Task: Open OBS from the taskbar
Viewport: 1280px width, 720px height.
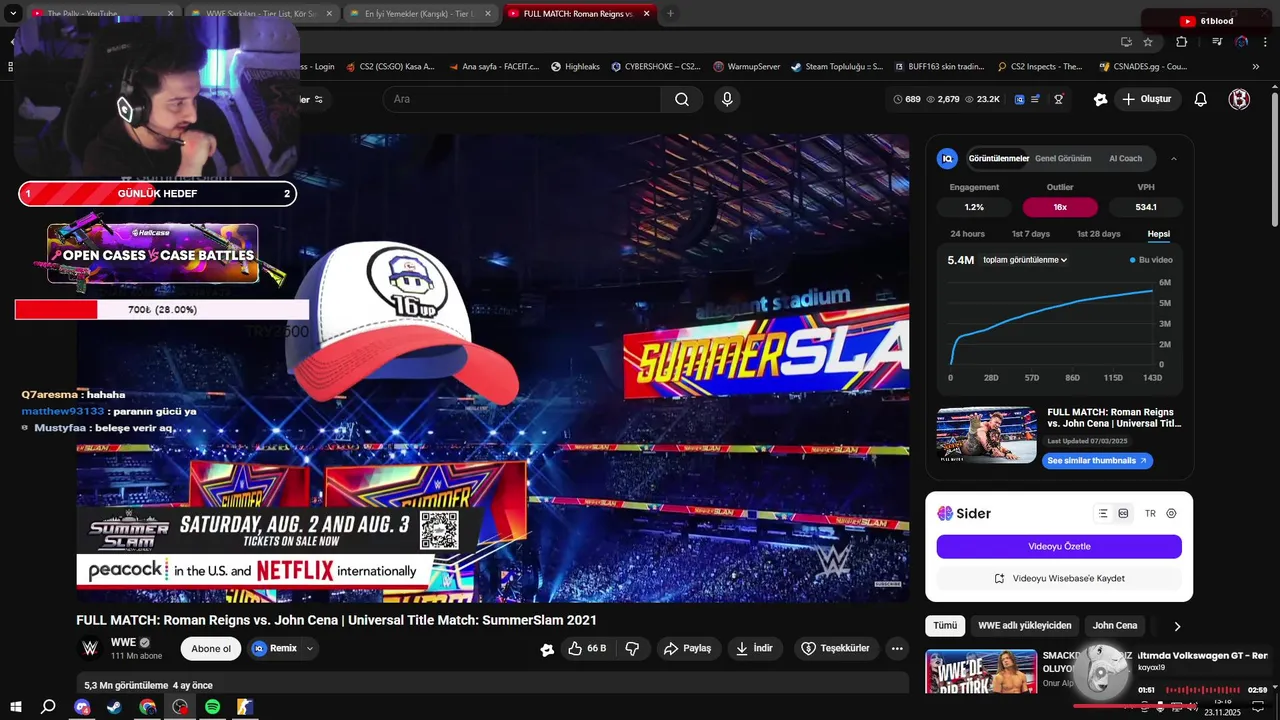Action: click(x=180, y=707)
